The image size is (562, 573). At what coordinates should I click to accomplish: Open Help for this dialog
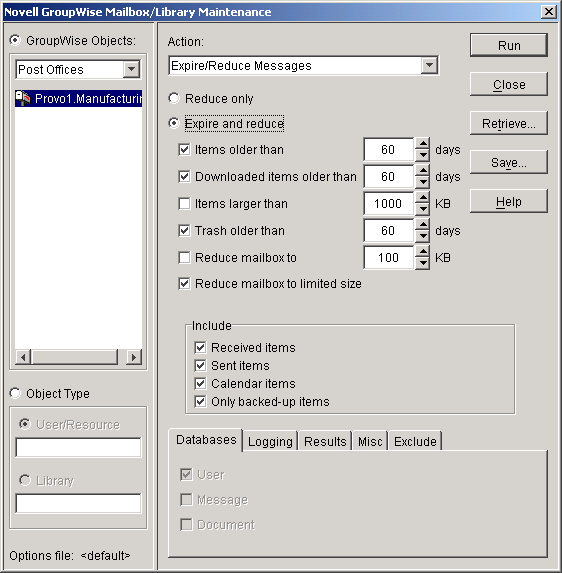[x=509, y=201]
